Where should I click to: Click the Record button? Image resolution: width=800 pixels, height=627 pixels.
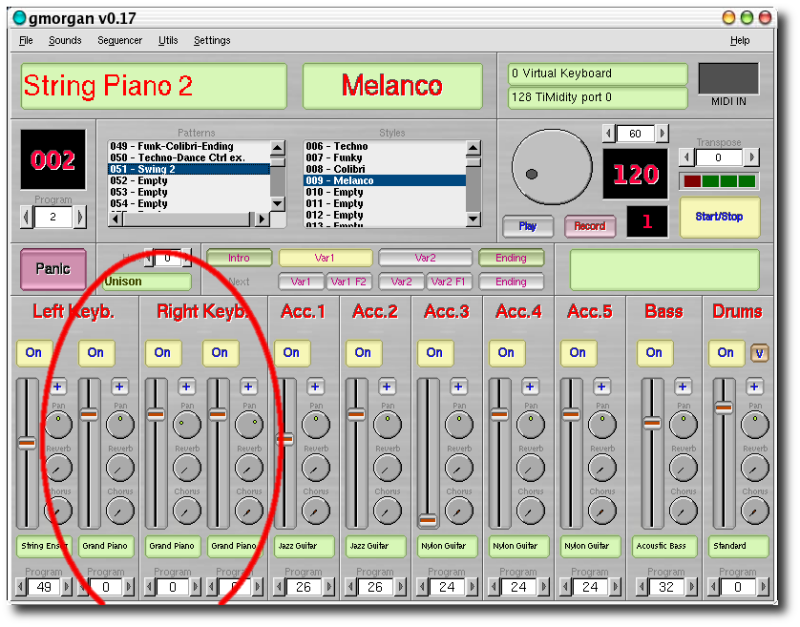(589, 226)
